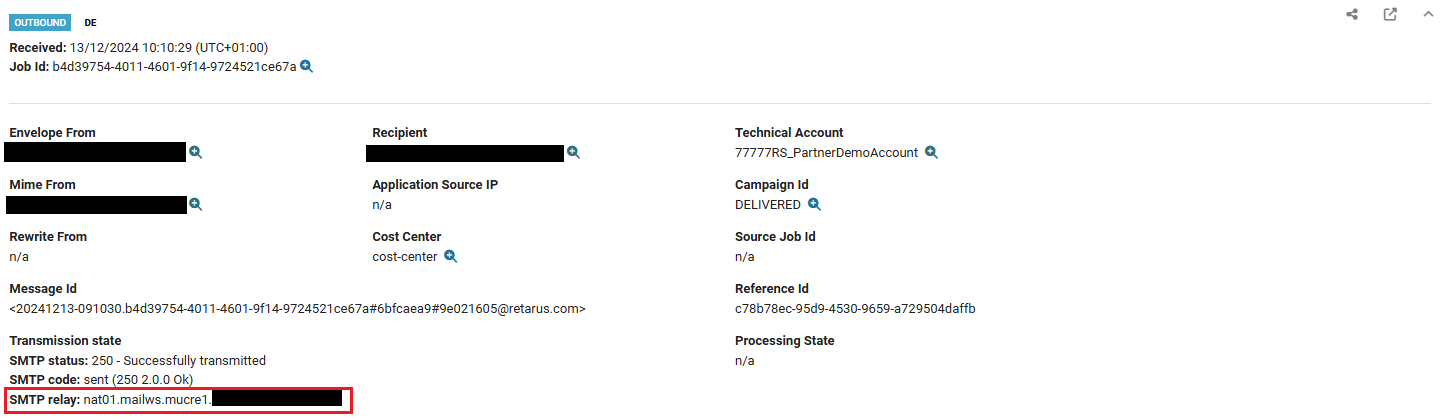Image resolution: width=1440 pixels, height=419 pixels.
Task: Click the OUTBOUND badge
Action: [41, 22]
